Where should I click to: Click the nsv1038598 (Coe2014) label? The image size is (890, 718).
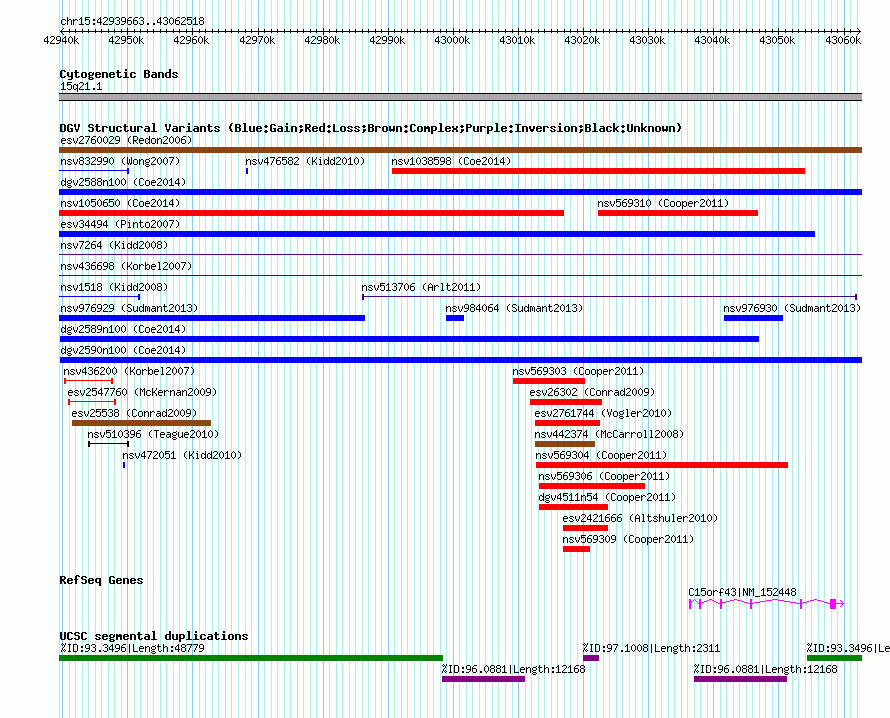click(x=451, y=161)
